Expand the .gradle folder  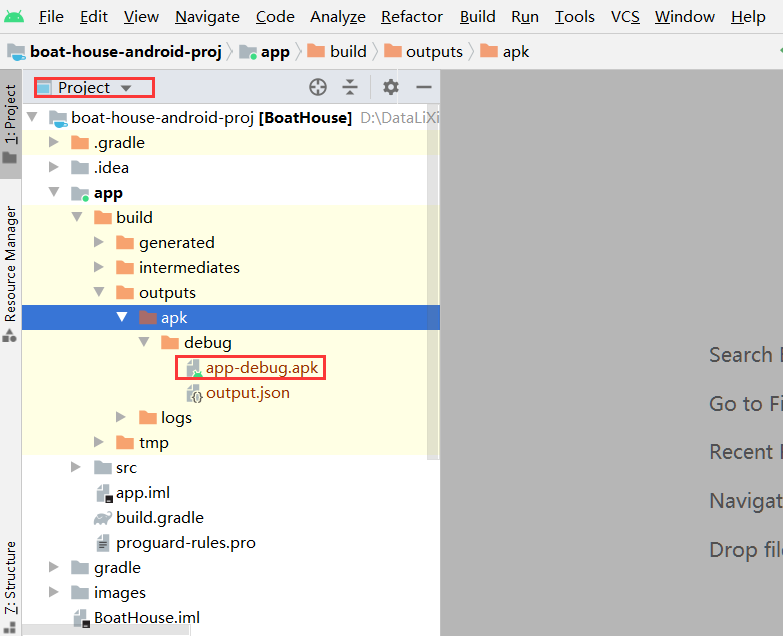53,142
